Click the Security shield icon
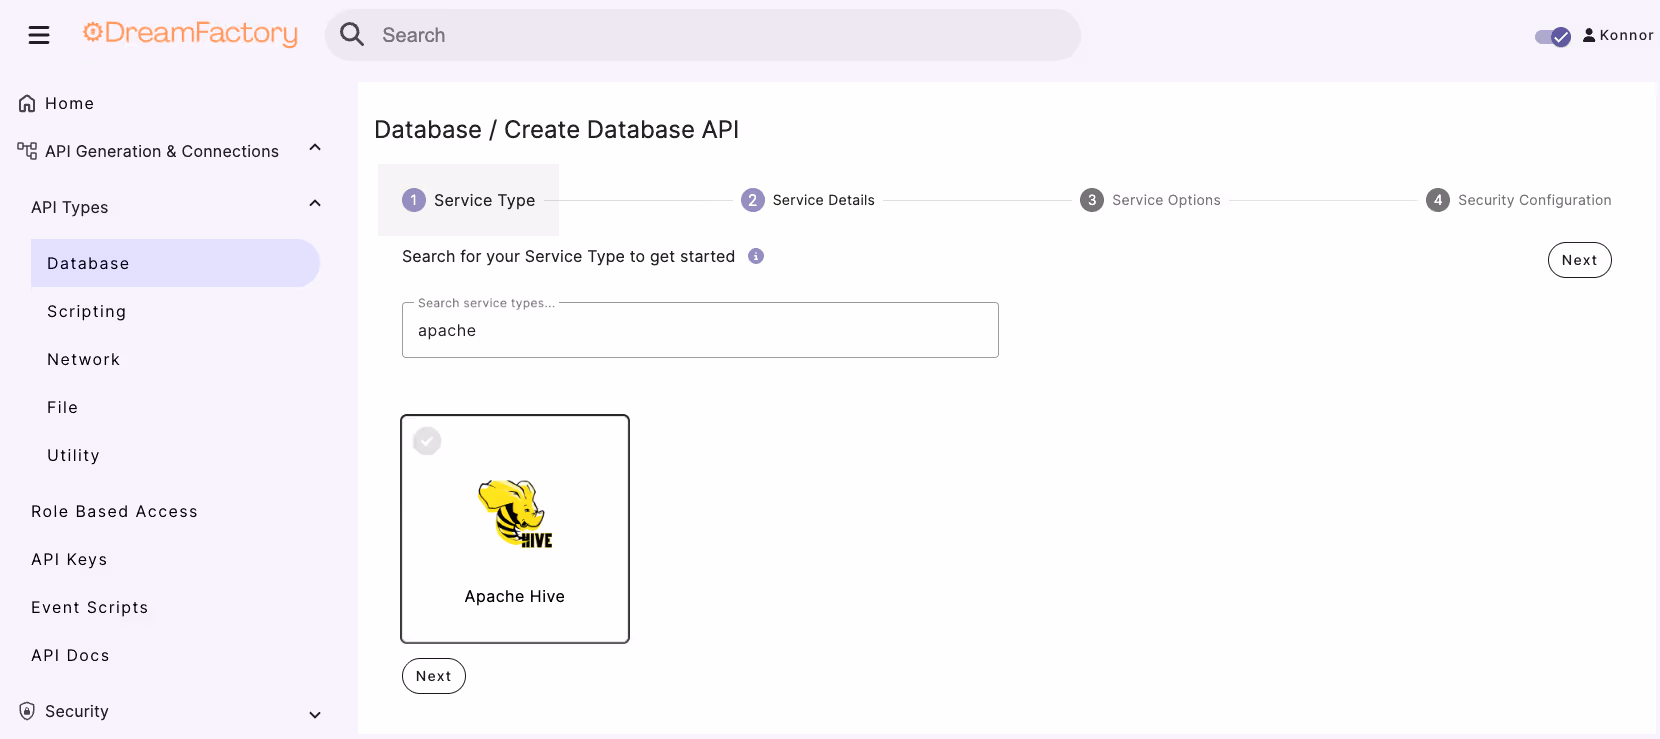The image size is (1660, 739). click(x=27, y=711)
